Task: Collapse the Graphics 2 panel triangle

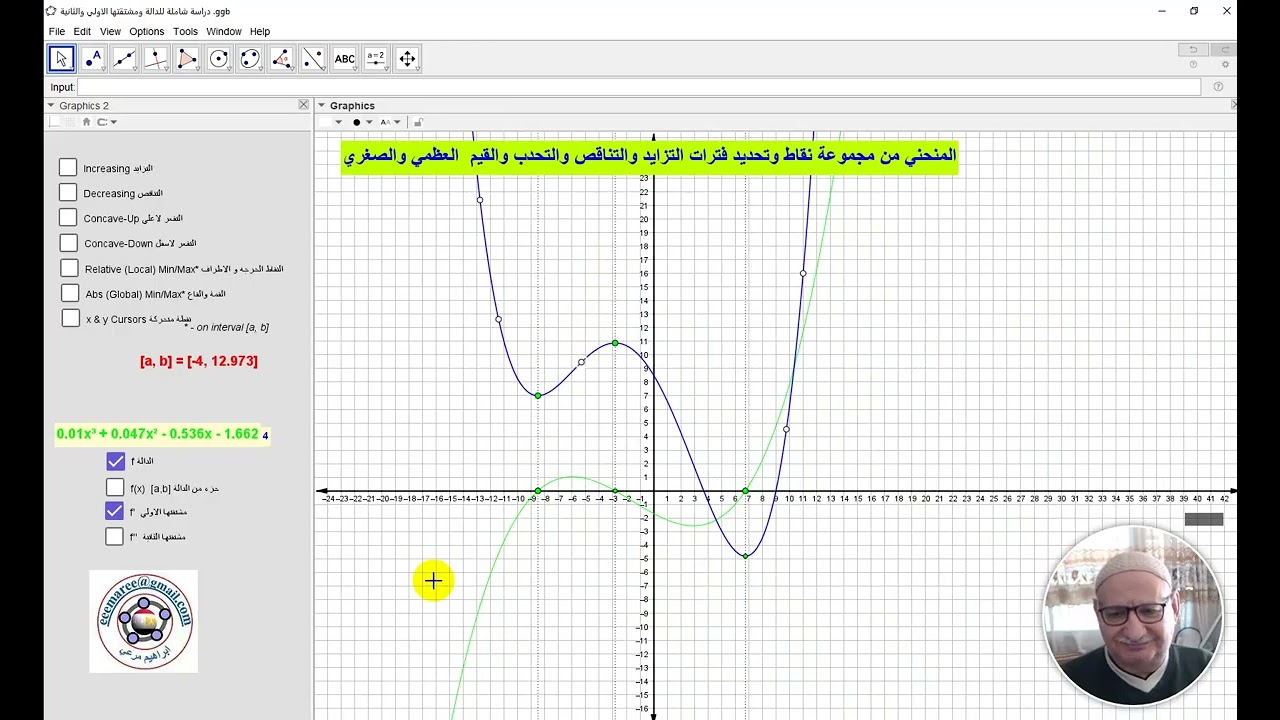Action: [x=51, y=105]
